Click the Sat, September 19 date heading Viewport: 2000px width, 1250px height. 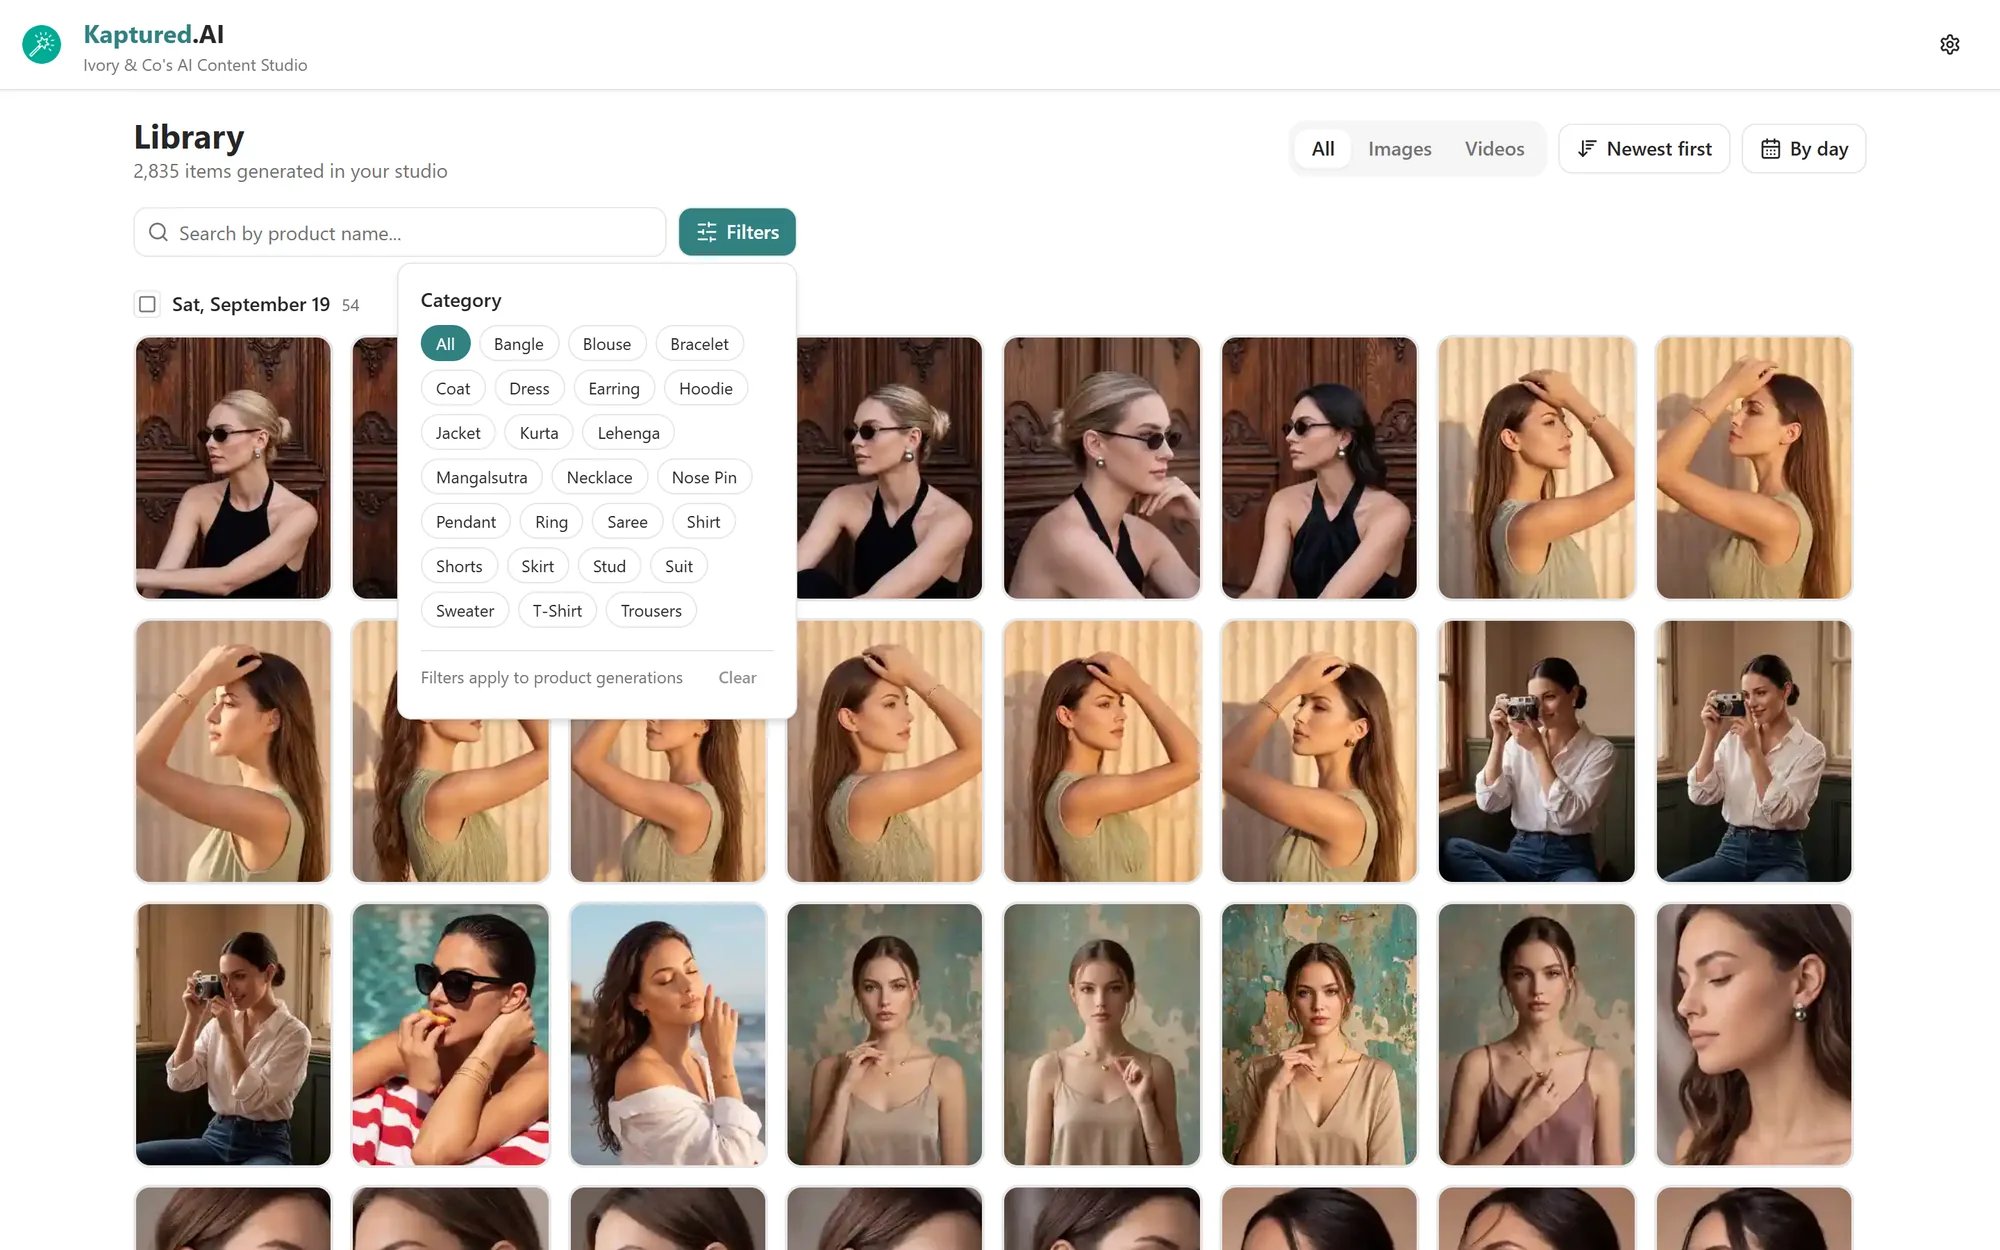[251, 304]
